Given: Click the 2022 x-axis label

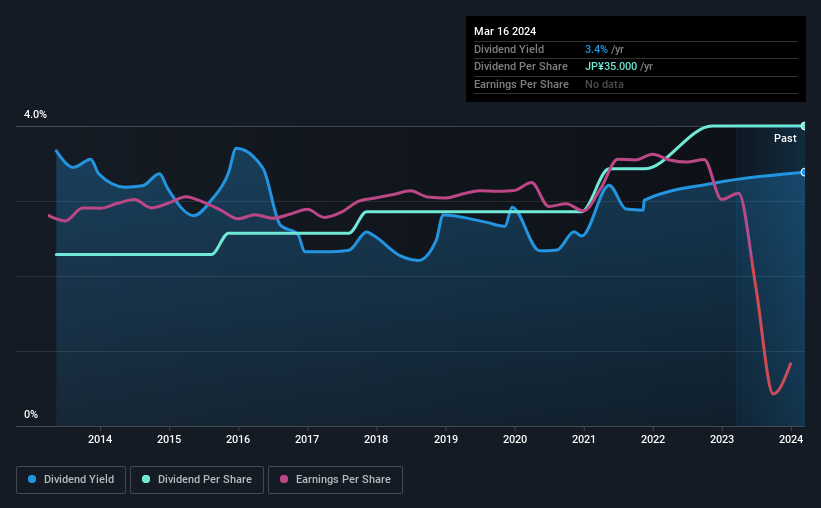Looking at the screenshot, I should click(x=653, y=439).
